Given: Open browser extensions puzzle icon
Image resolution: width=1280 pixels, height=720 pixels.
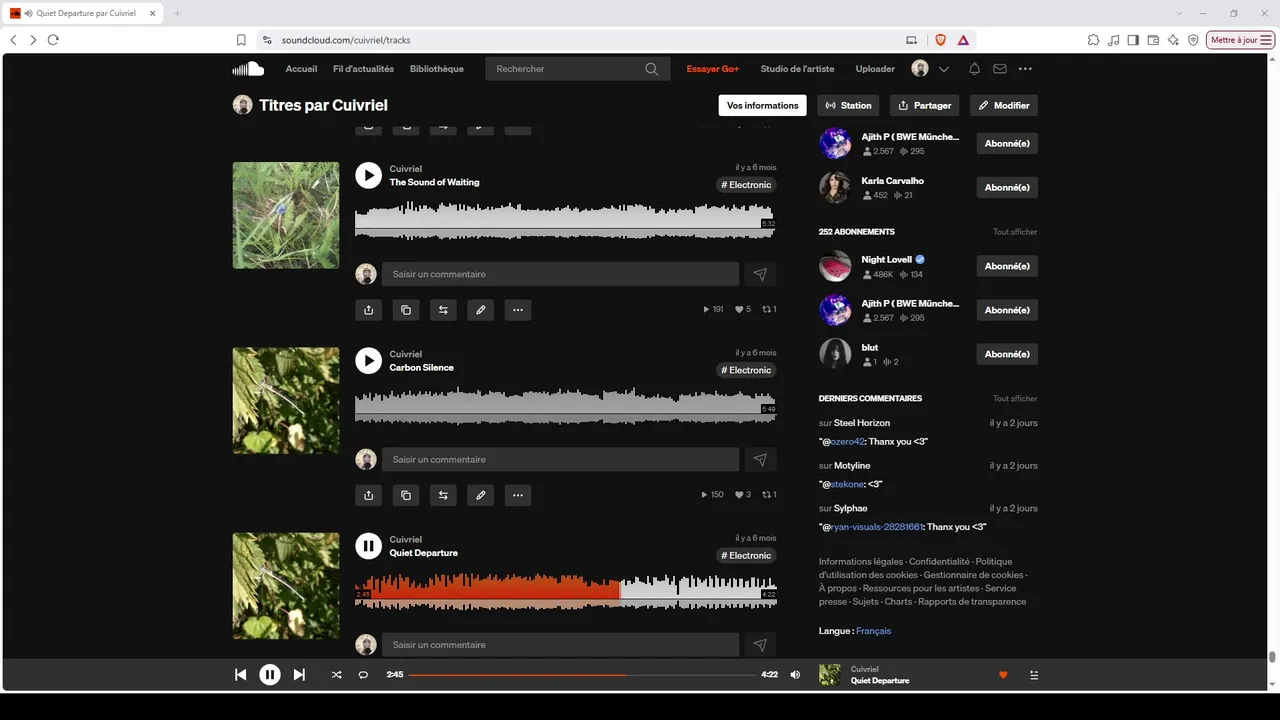Looking at the screenshot, I should (1094, 40).
